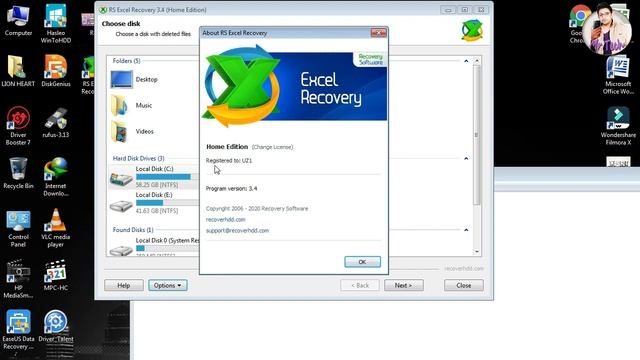640x360 pixels.
Task: Click the Home Edition label
Action: tap(227, 147)
